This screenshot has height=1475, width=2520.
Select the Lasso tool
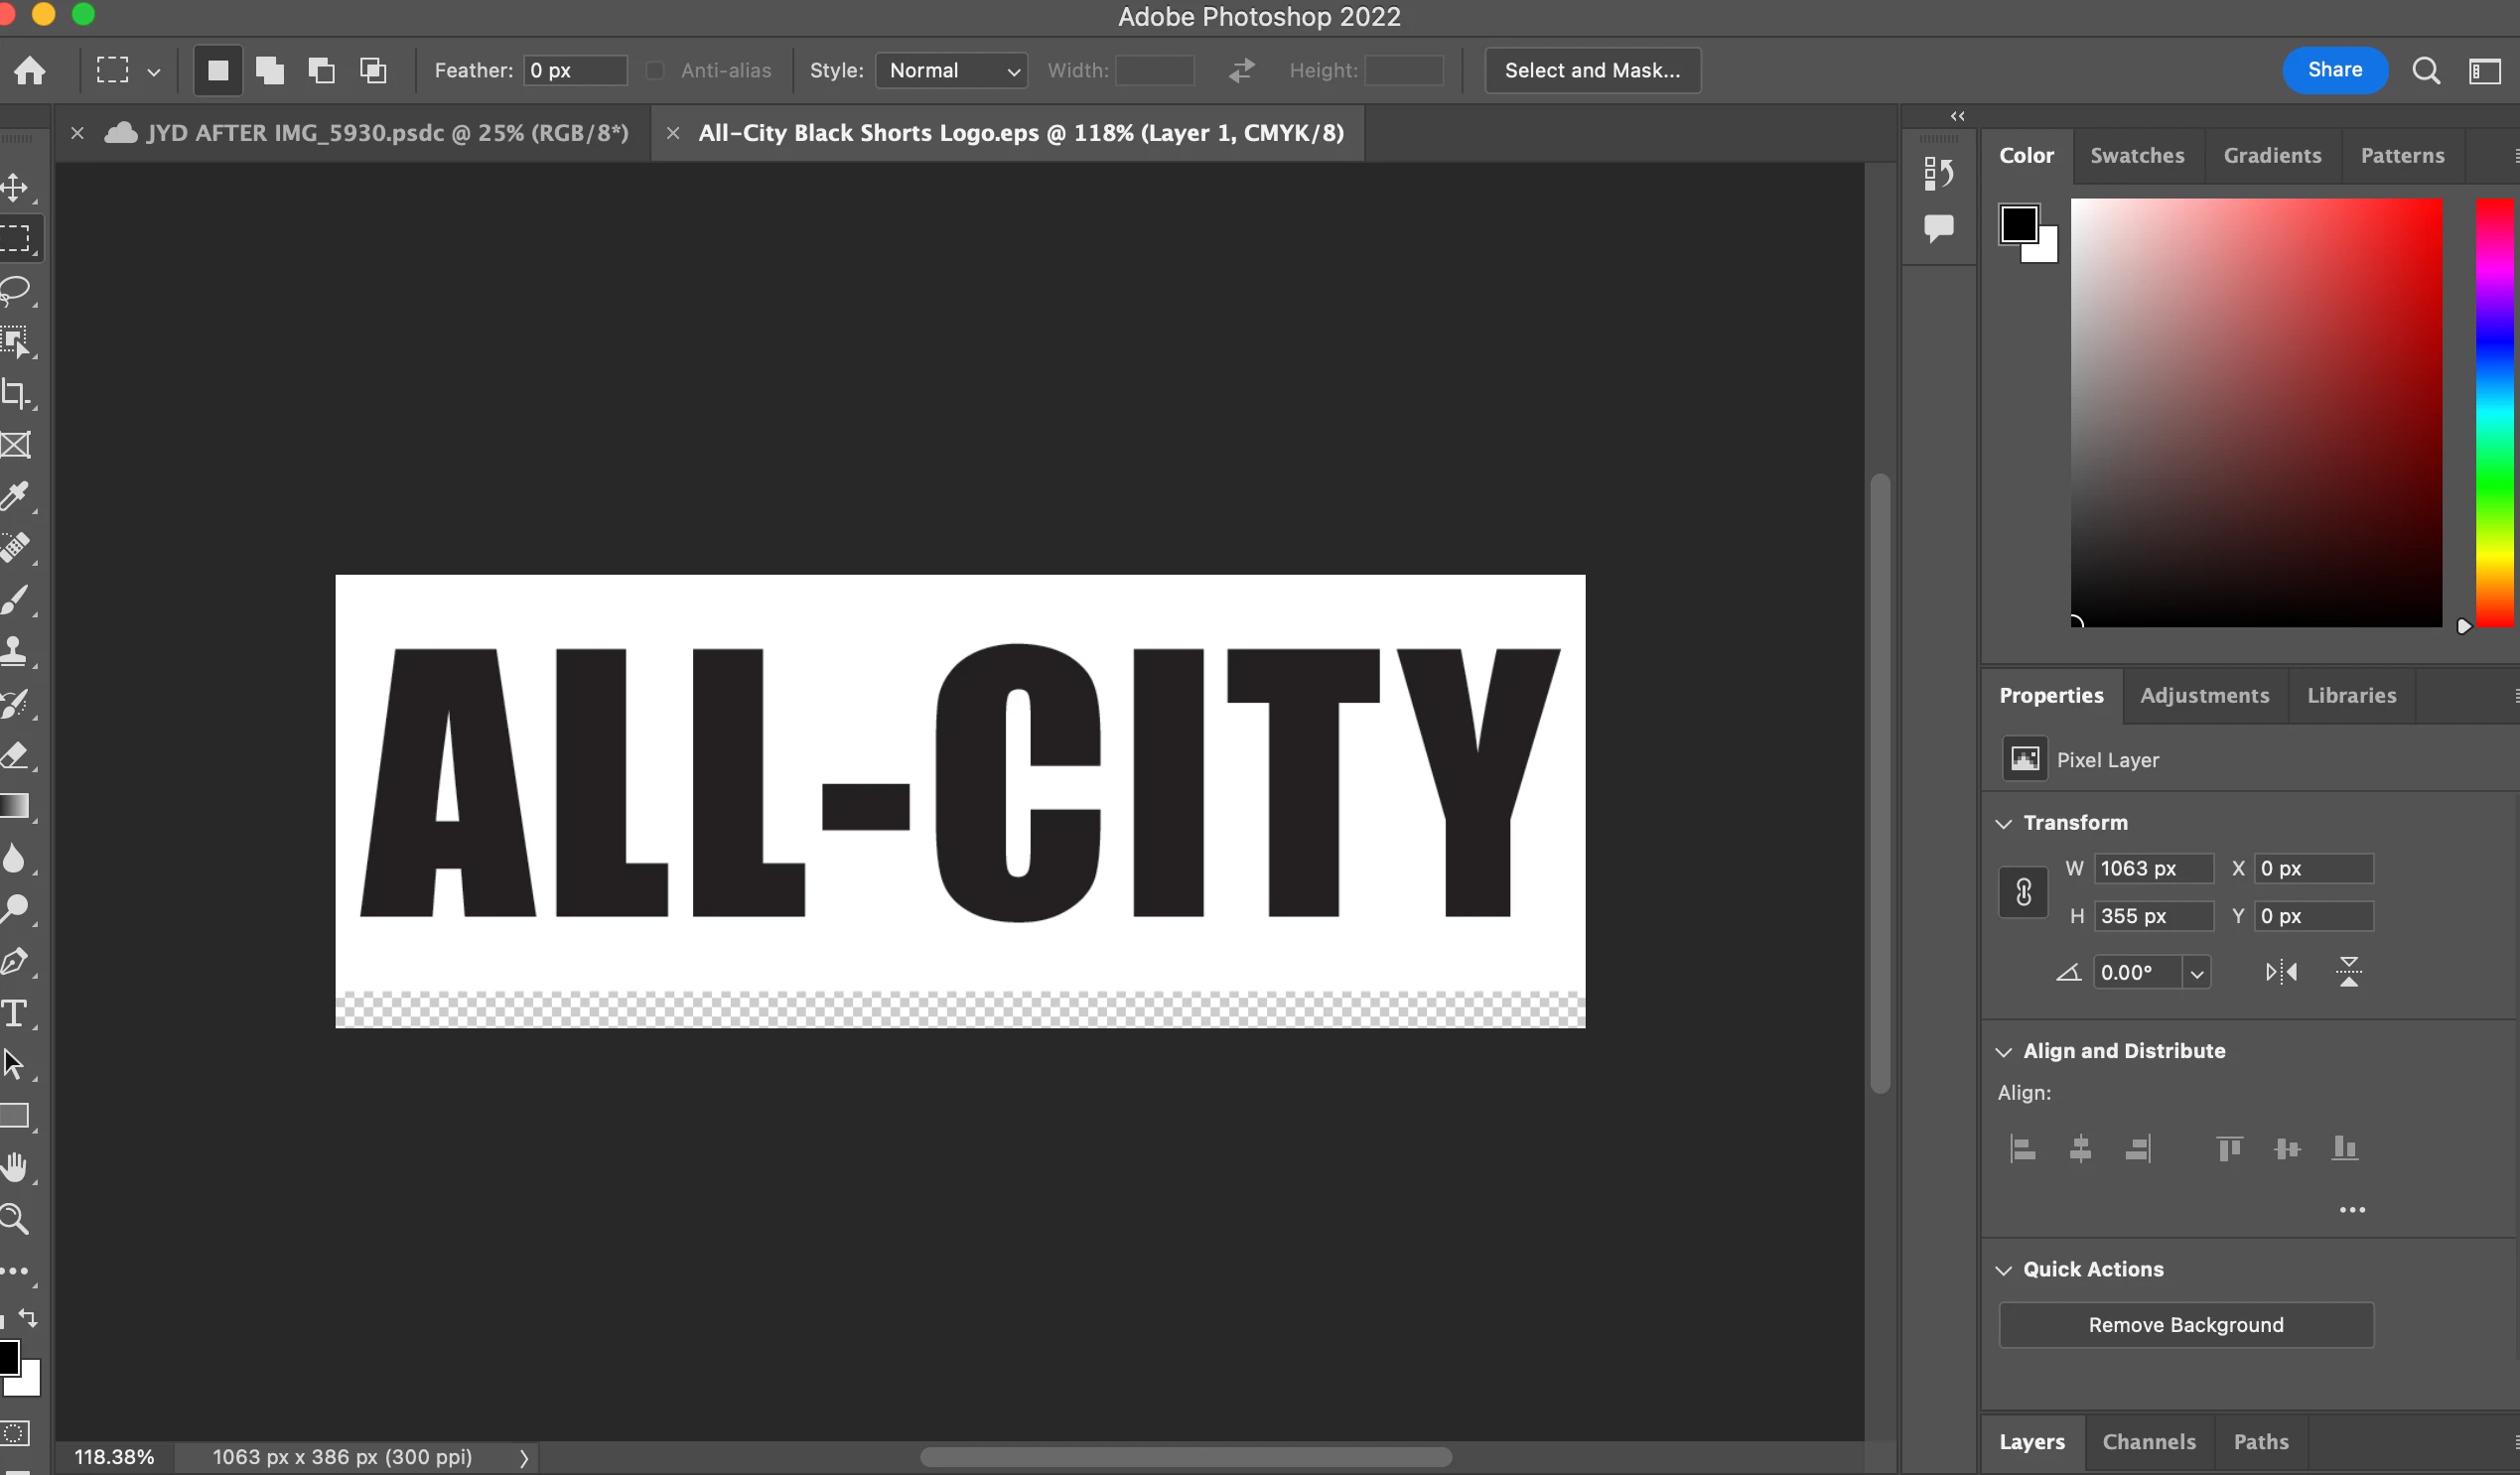[16, 291]
